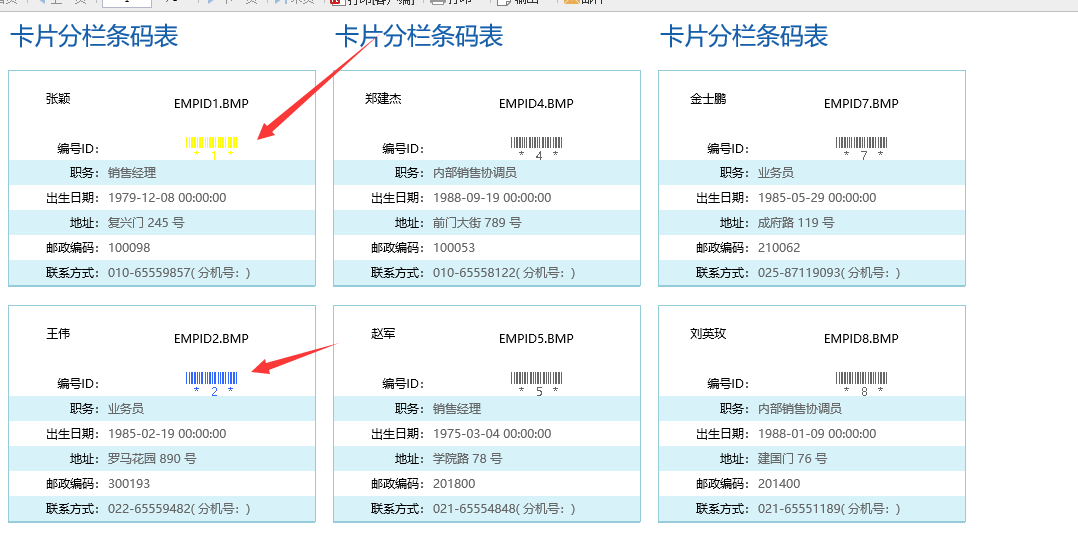Select postal code 201400
The height and width of the screenshot is (541, 1078).
point(780,483)
